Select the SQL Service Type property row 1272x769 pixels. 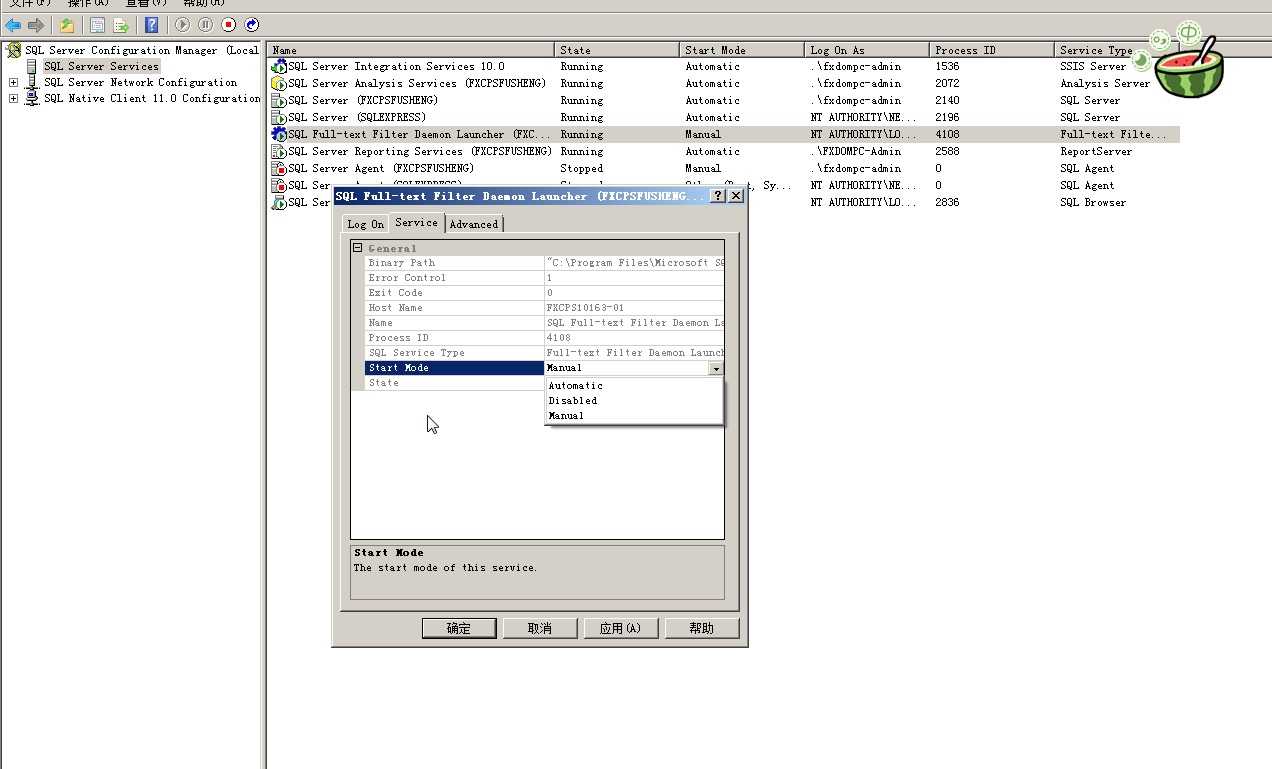544,353
